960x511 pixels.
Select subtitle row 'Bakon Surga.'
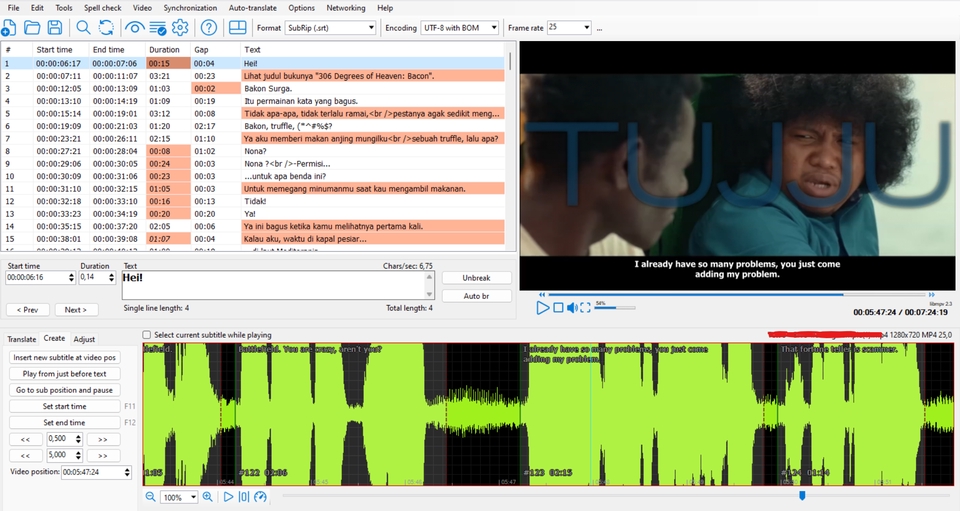(254, 88)
